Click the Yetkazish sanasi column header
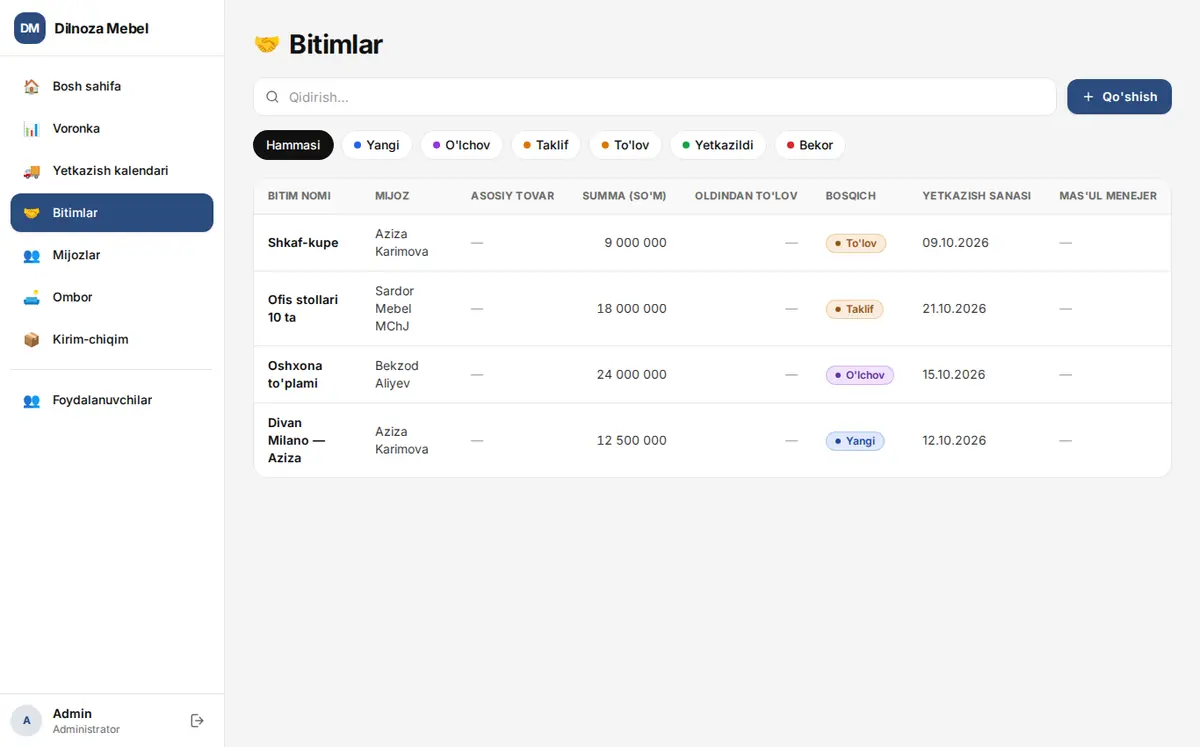This screenshot has height=747, width=1200. (x=977, y=196)
